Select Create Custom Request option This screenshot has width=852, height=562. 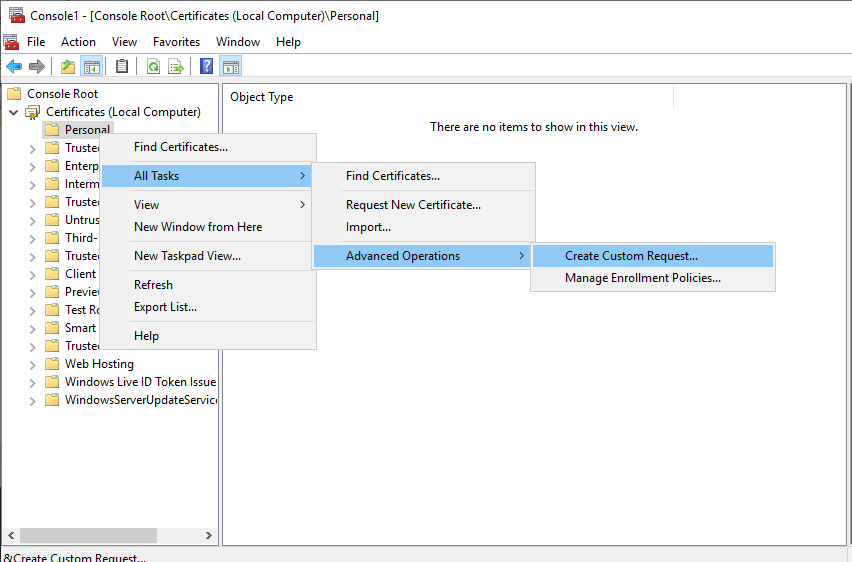631,256
